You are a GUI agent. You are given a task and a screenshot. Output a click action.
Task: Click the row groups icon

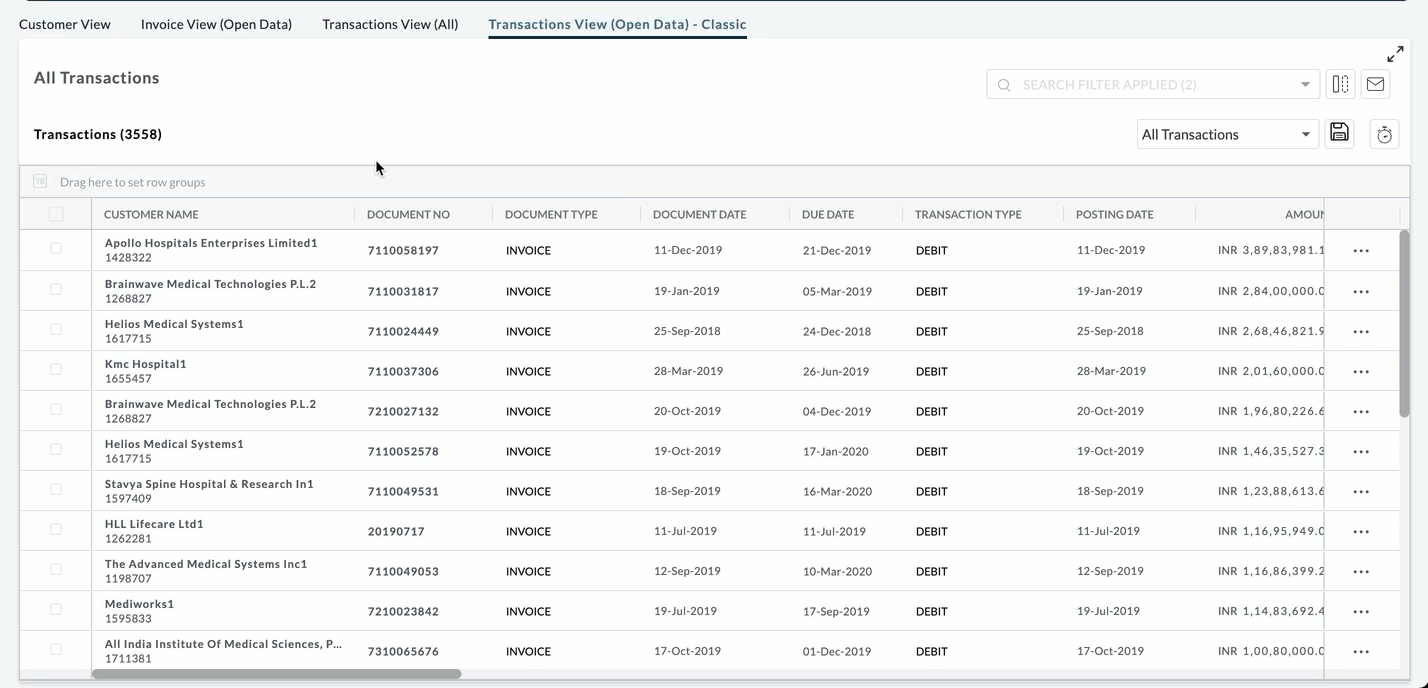pos(40,181)
